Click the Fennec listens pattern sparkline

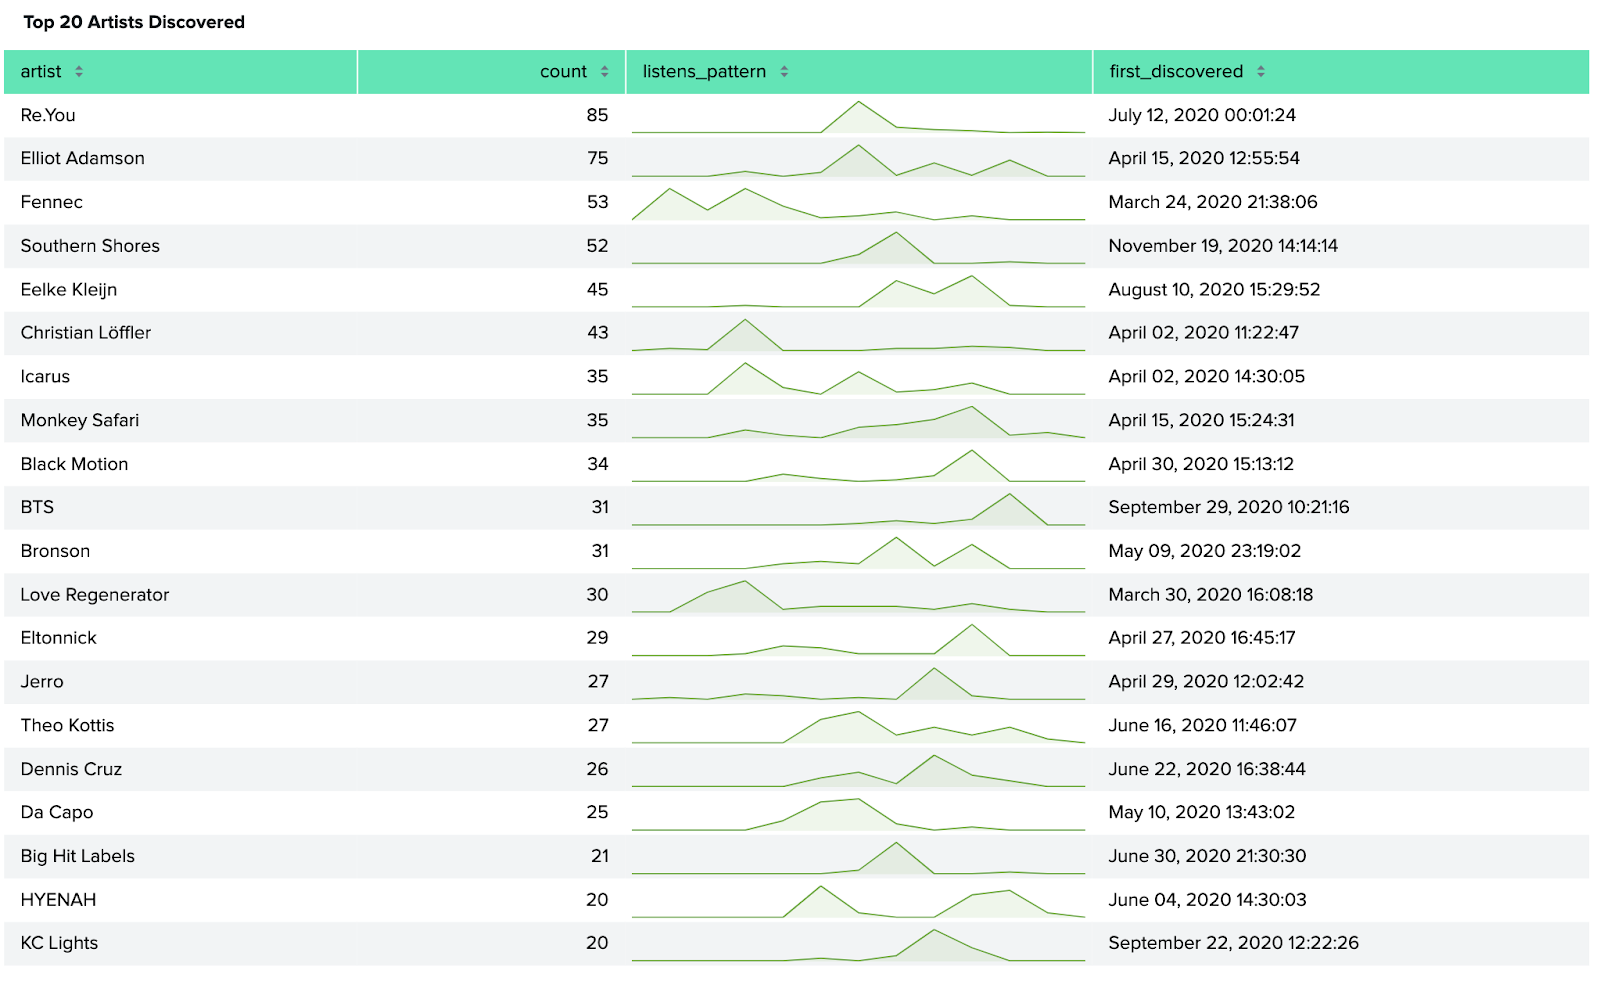tap(858, 203)
